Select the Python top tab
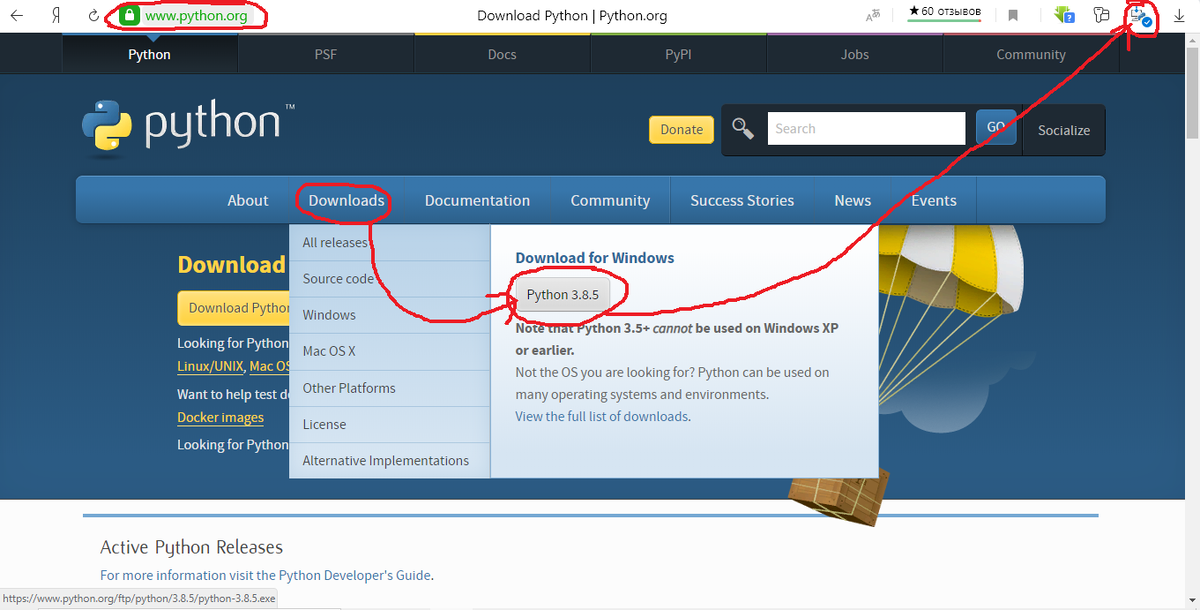Screen dimensions: 1200x610 [x=150, y=54]
